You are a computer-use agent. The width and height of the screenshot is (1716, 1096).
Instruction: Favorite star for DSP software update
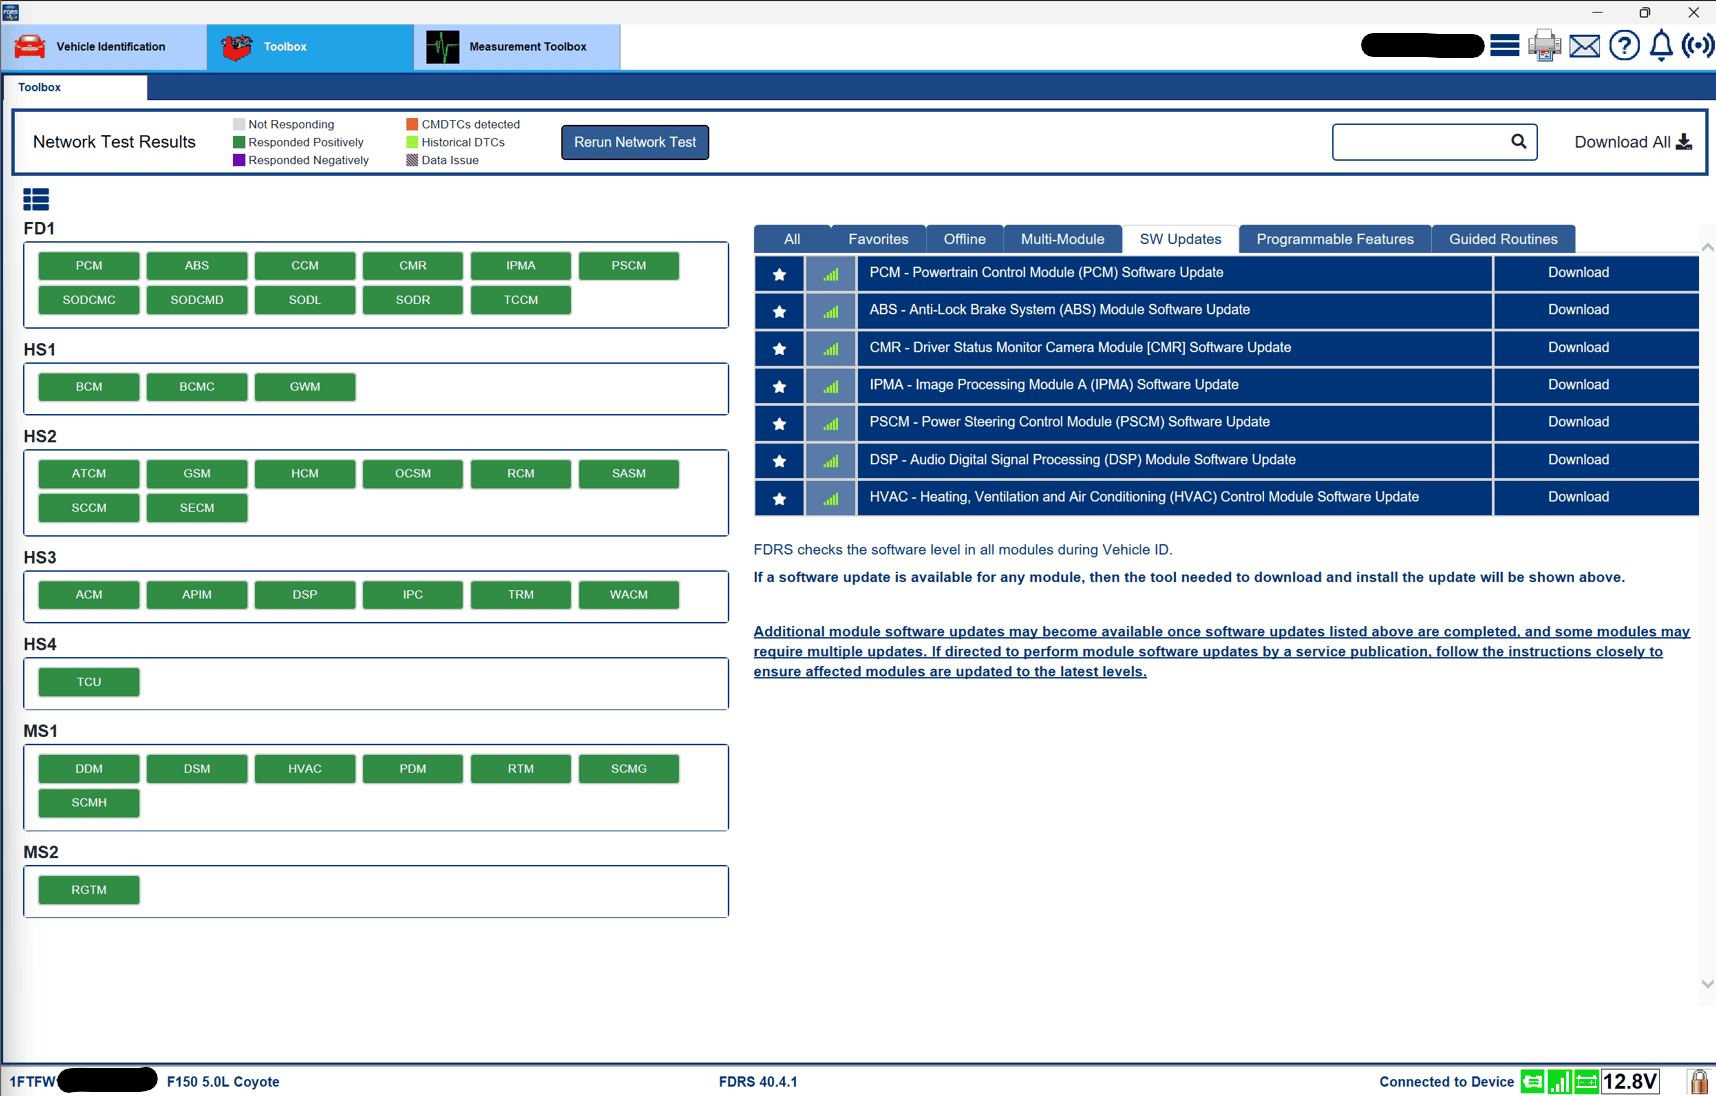click(779, 461)
